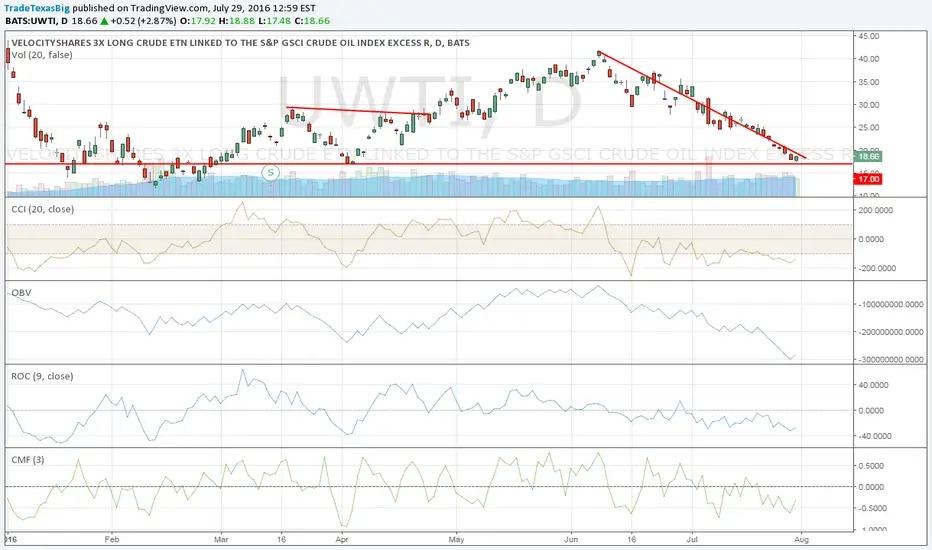Image resolution: width=932 pixels, height=550 pixels.
Task: Click the Aug date axis label
Action: 801,539
